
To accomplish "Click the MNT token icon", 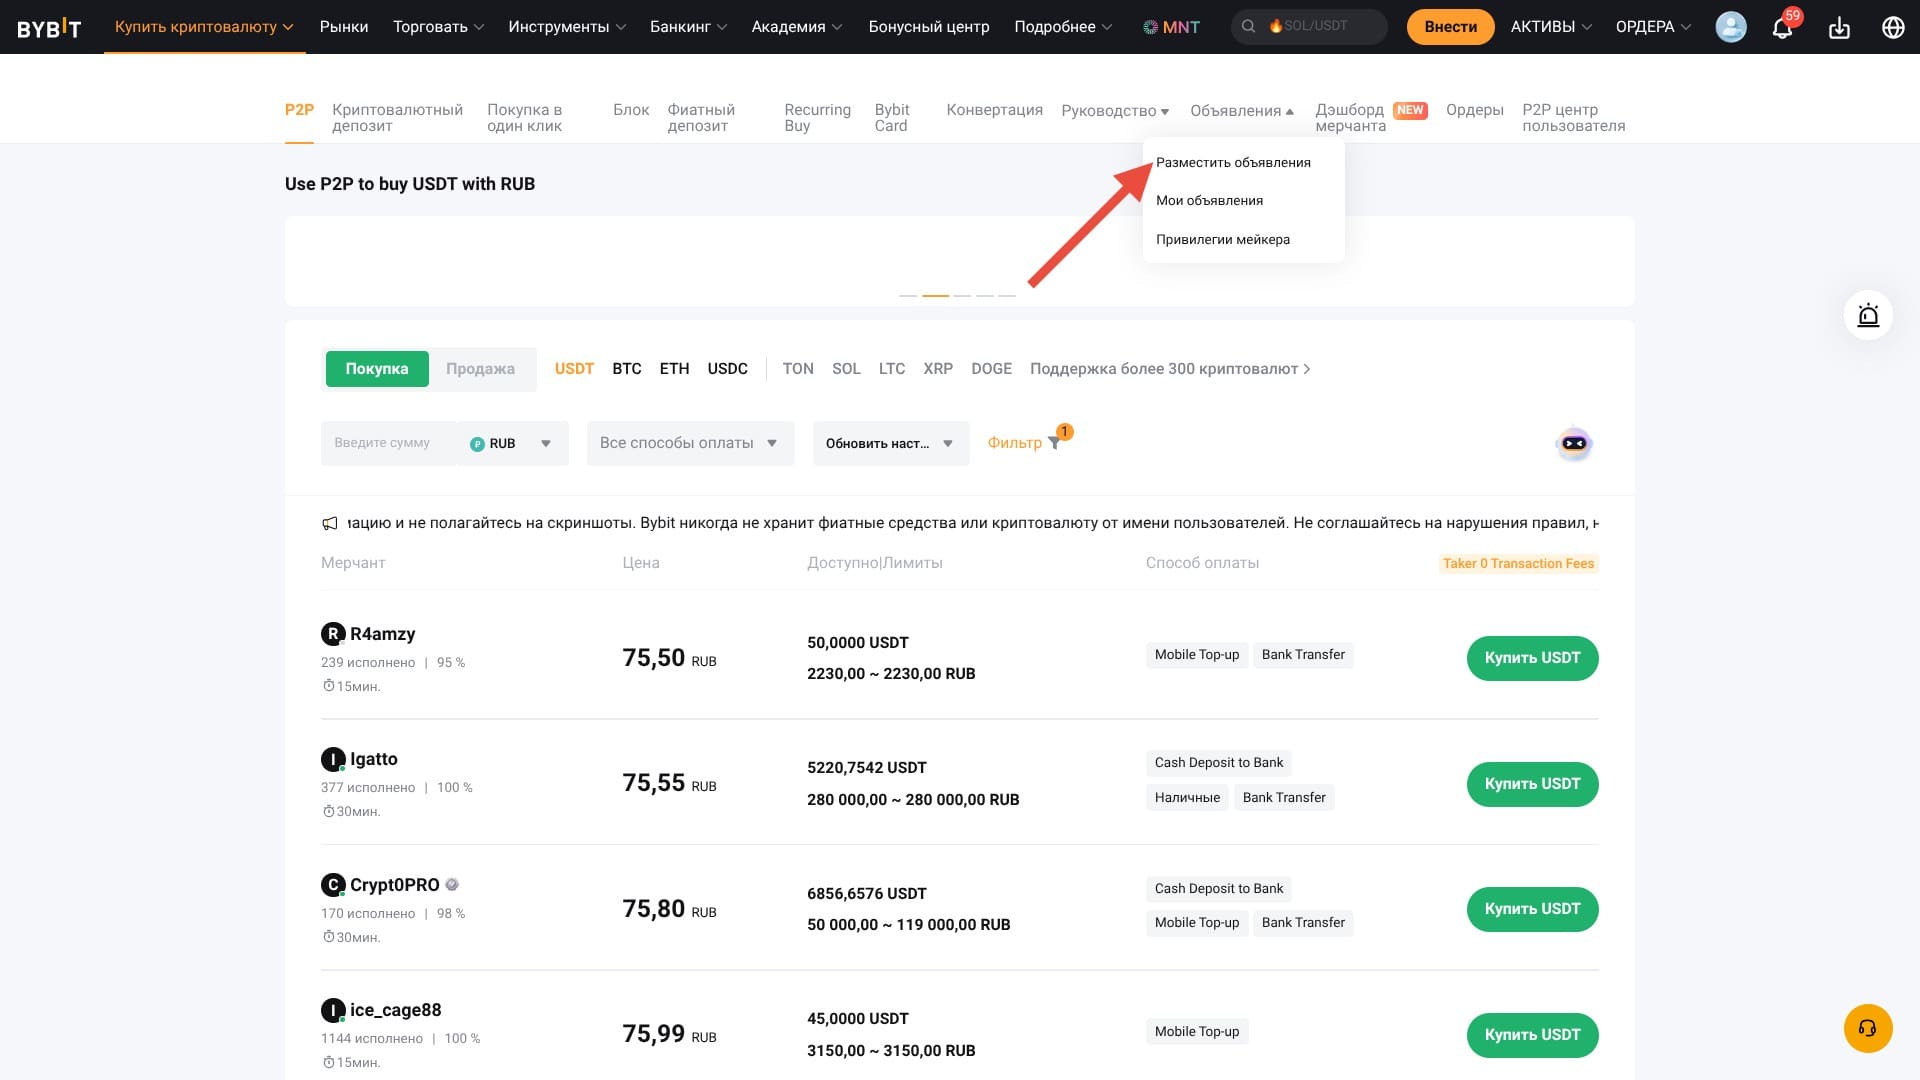I will (x=1150, y=27).
